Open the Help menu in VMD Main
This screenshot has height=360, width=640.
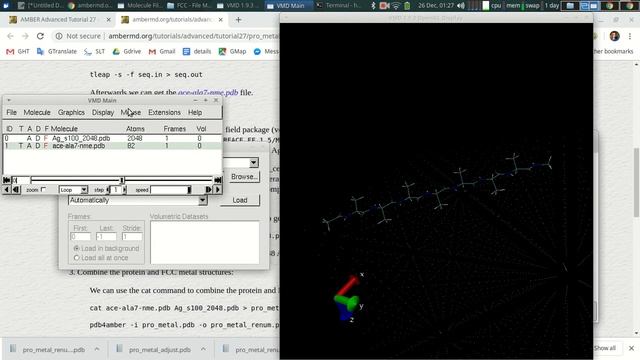pyautogui.click(x=195, y=112)
